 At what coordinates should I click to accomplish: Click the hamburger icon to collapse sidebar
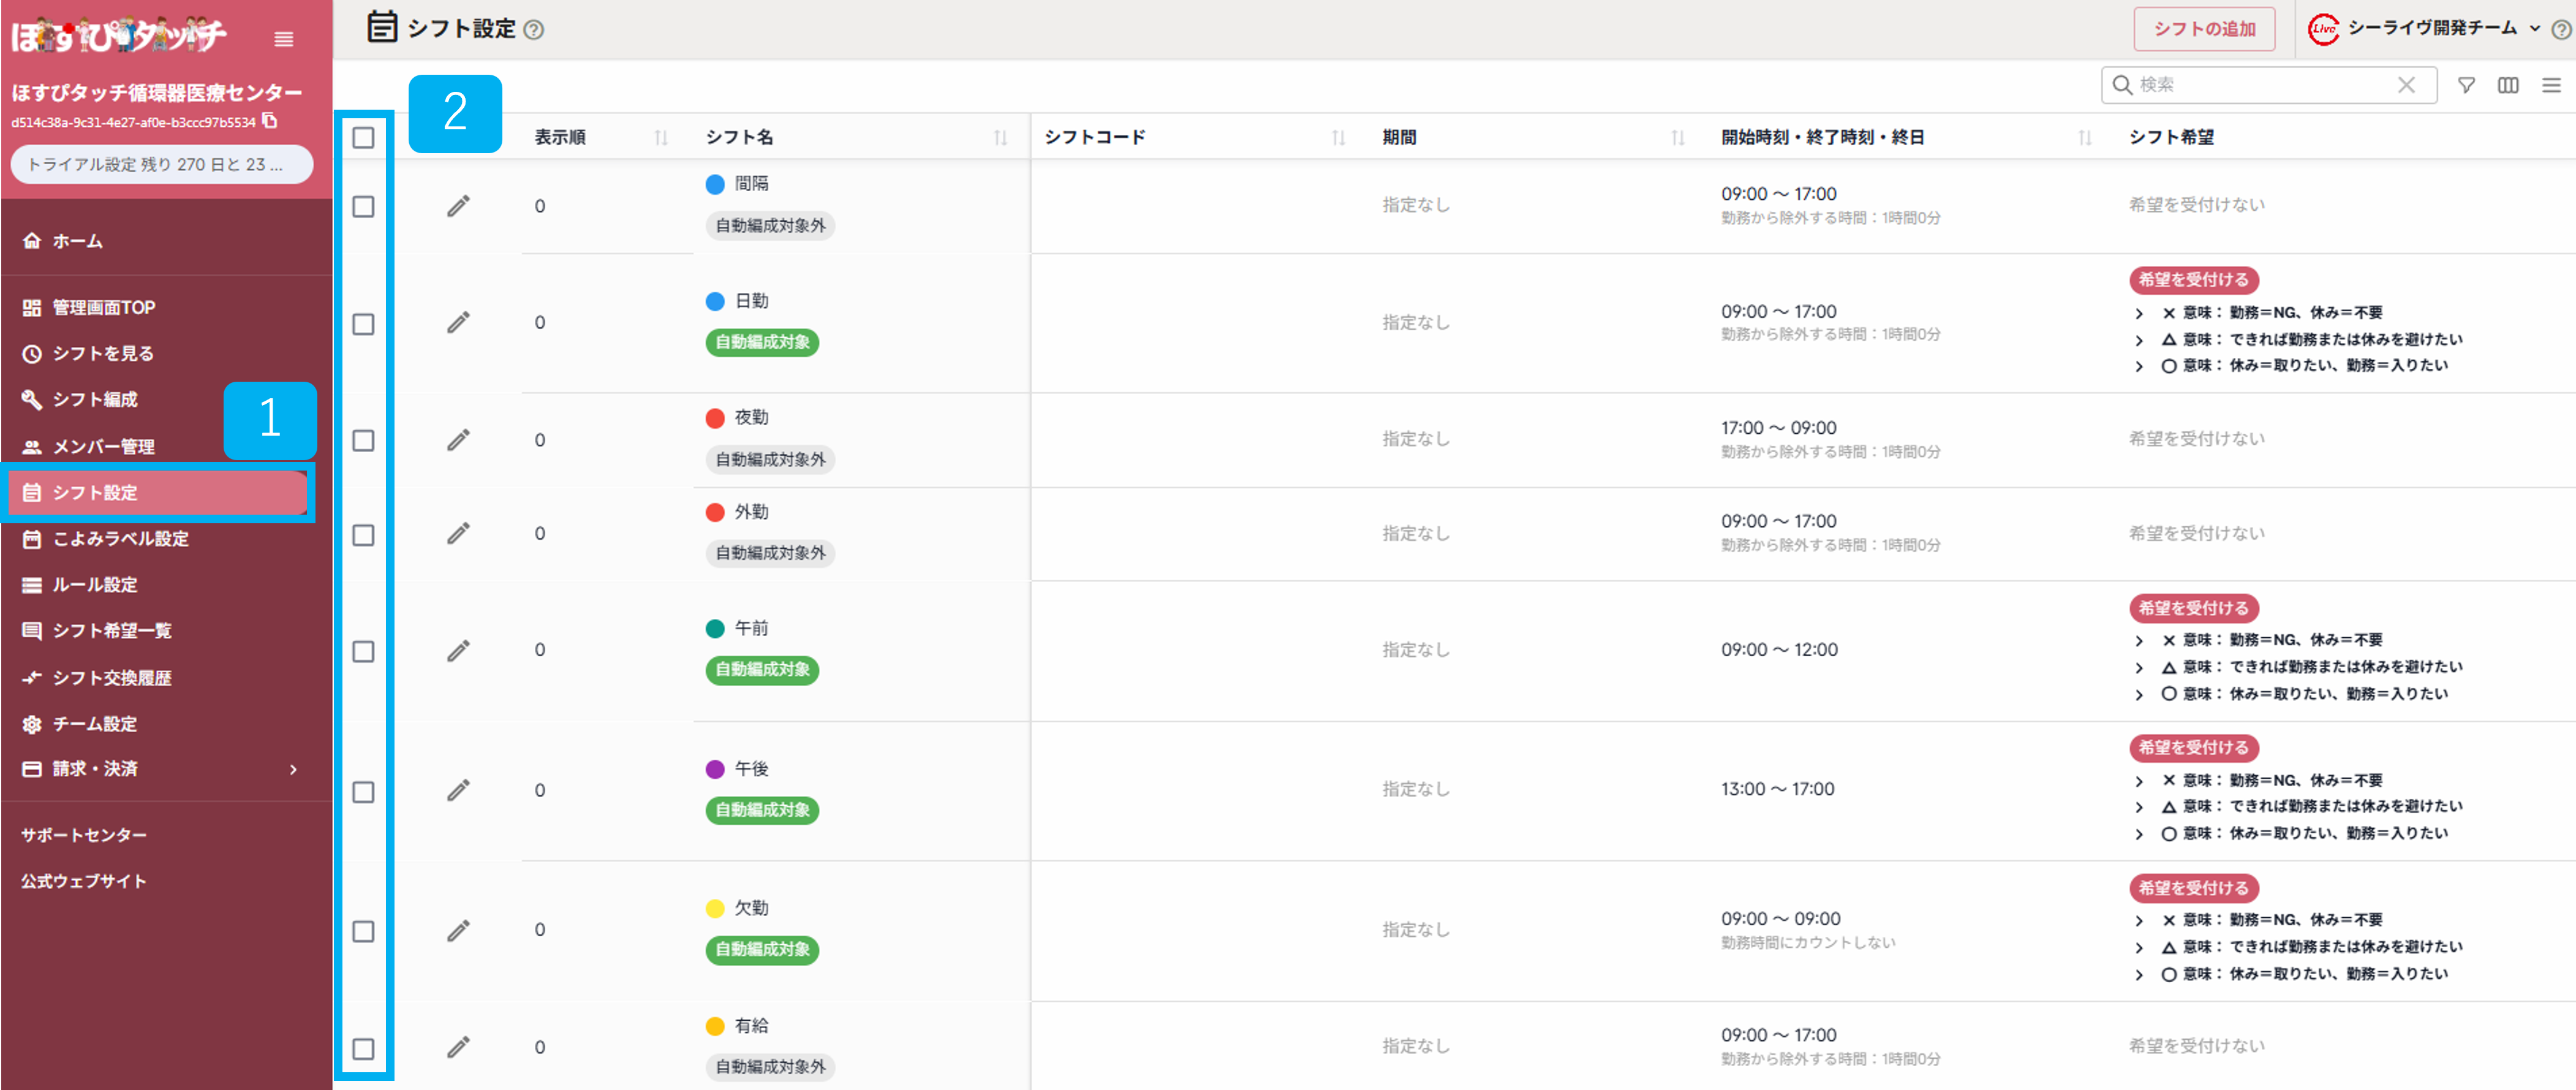(x=284, y=39)
